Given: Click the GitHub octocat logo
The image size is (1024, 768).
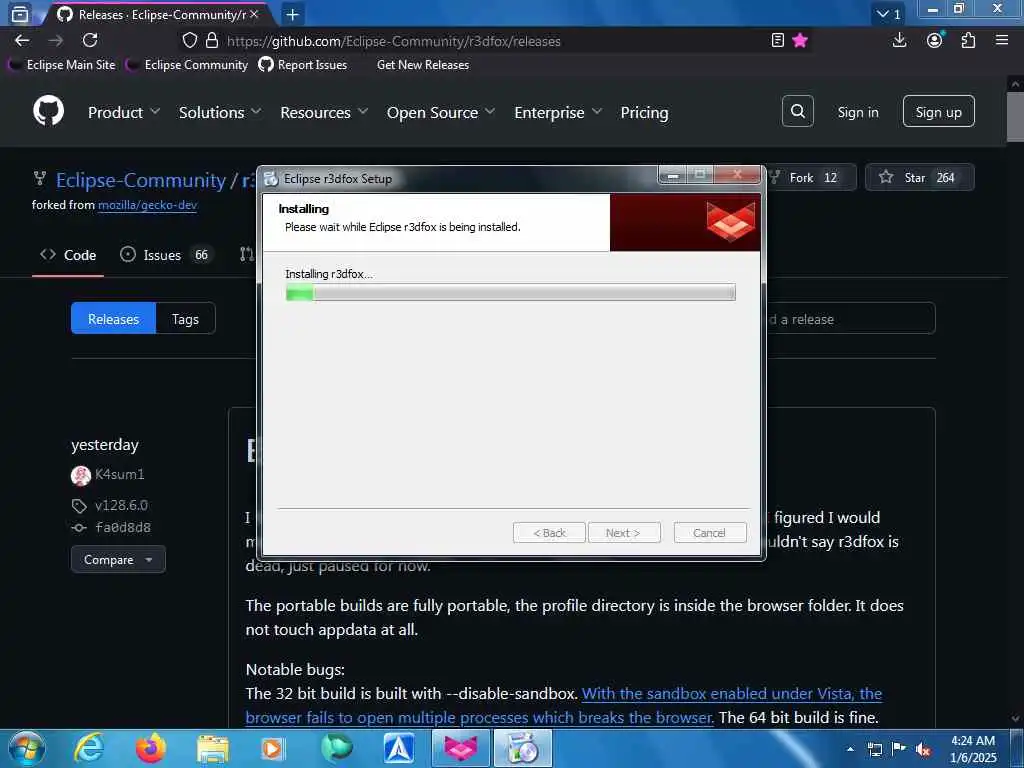Looking at the screenshot, I should [49, 111].
